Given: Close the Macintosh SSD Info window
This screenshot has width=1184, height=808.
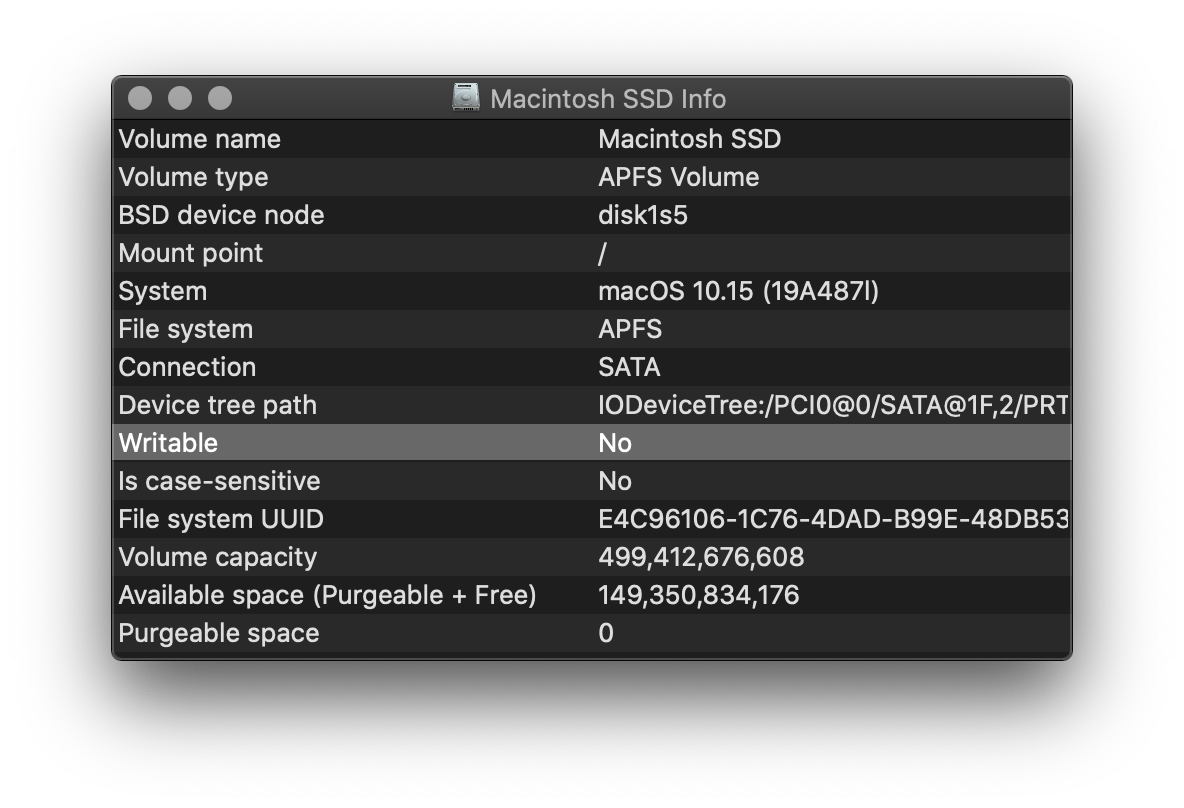Looking at the screenshot, I should coord(140,98).
